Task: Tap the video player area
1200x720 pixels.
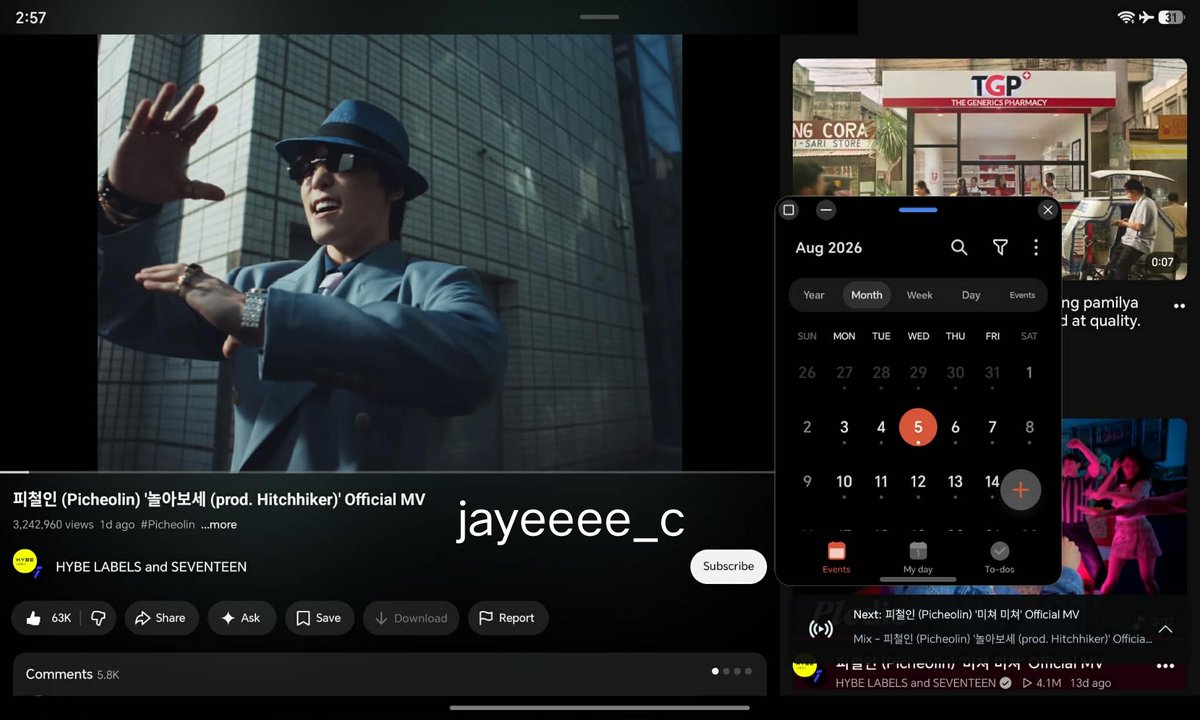Action: [x=389, y=253]
